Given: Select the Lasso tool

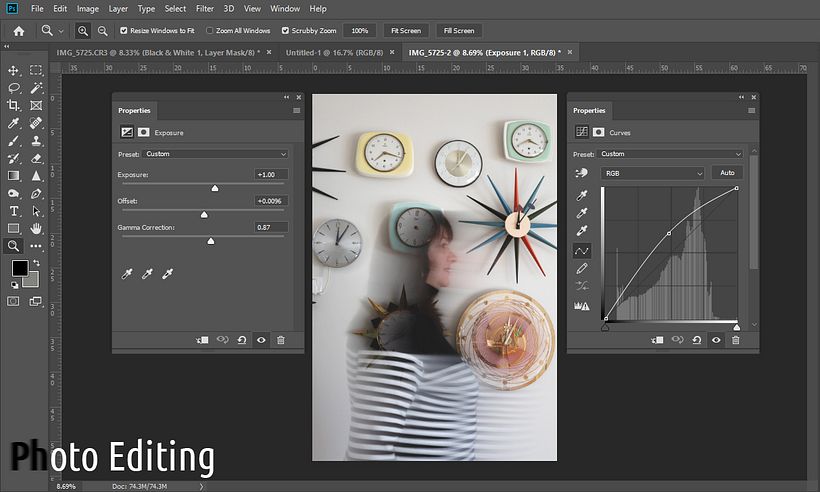Looking at the screenshot, I should pyautogui.click(x=14, y=88).
